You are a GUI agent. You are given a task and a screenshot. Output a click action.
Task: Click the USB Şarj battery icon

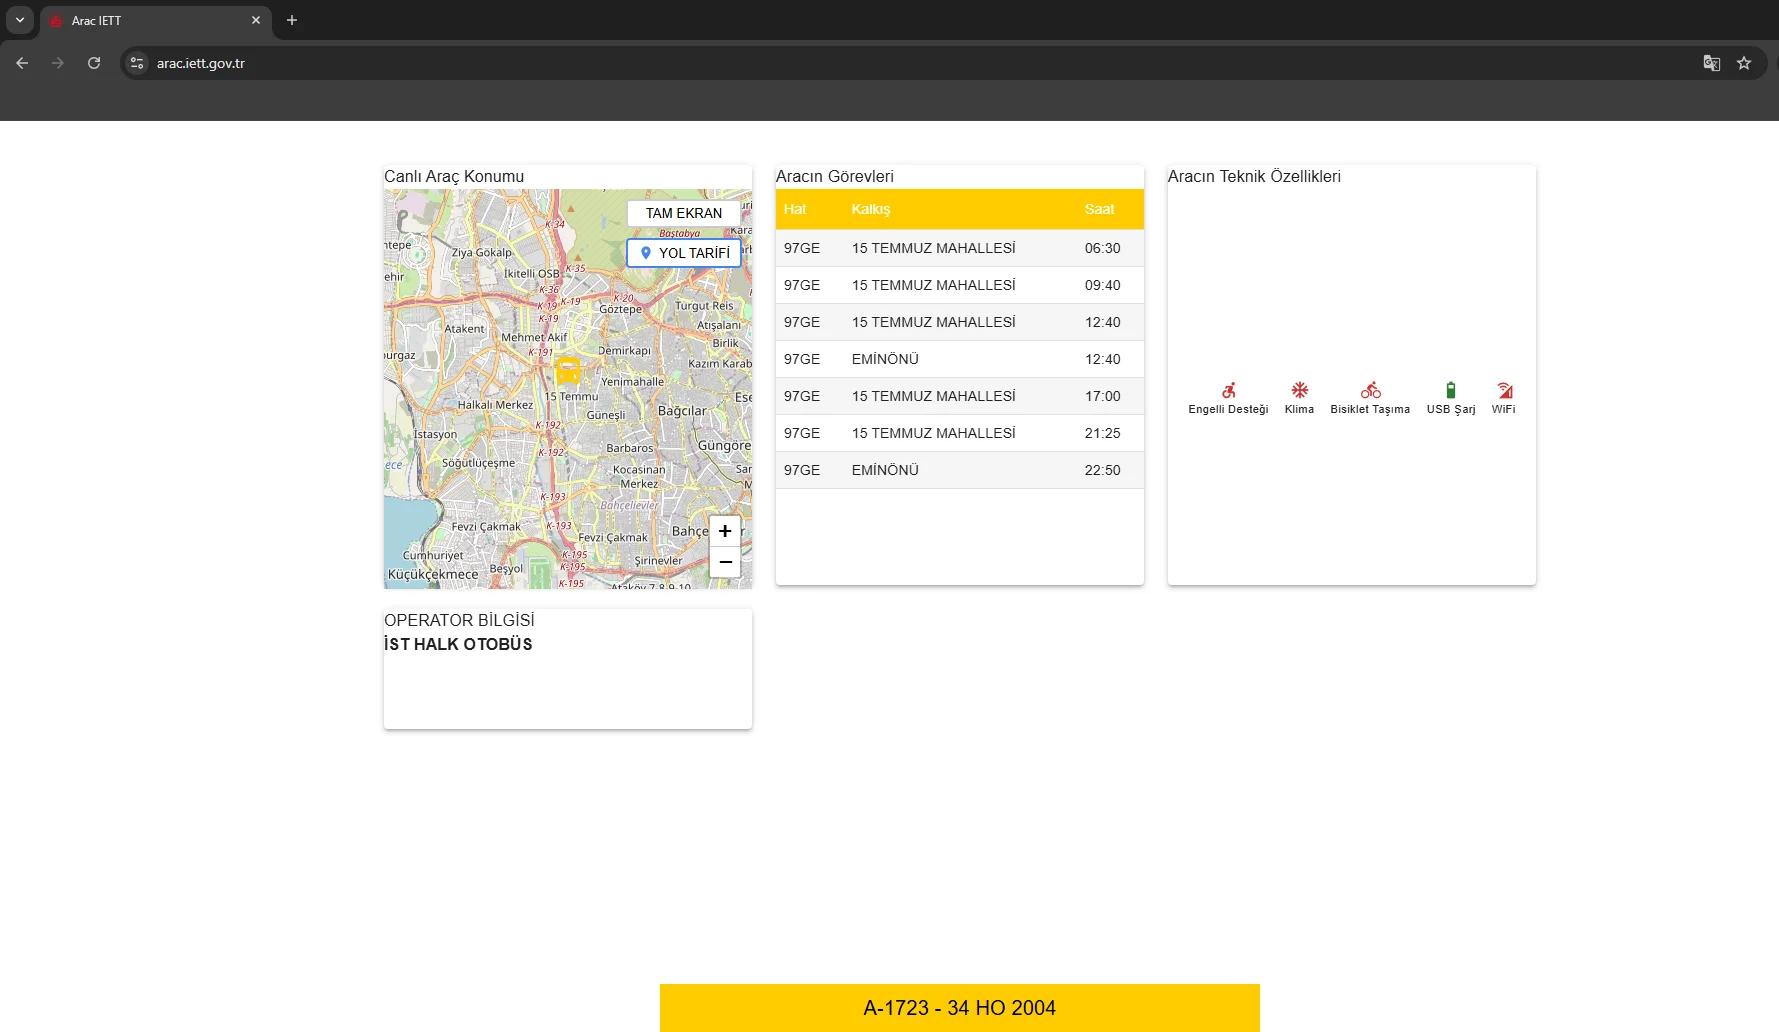(1450, 390)
